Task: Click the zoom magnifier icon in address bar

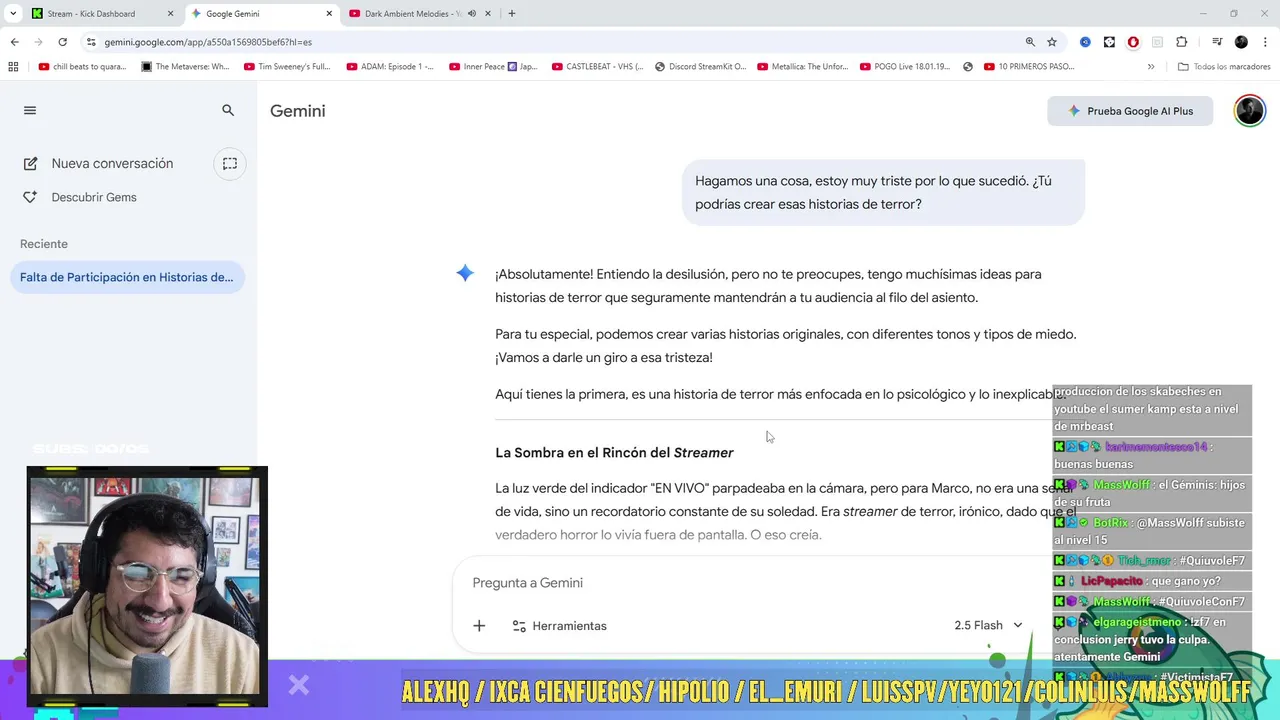Action: point(1030,42)
